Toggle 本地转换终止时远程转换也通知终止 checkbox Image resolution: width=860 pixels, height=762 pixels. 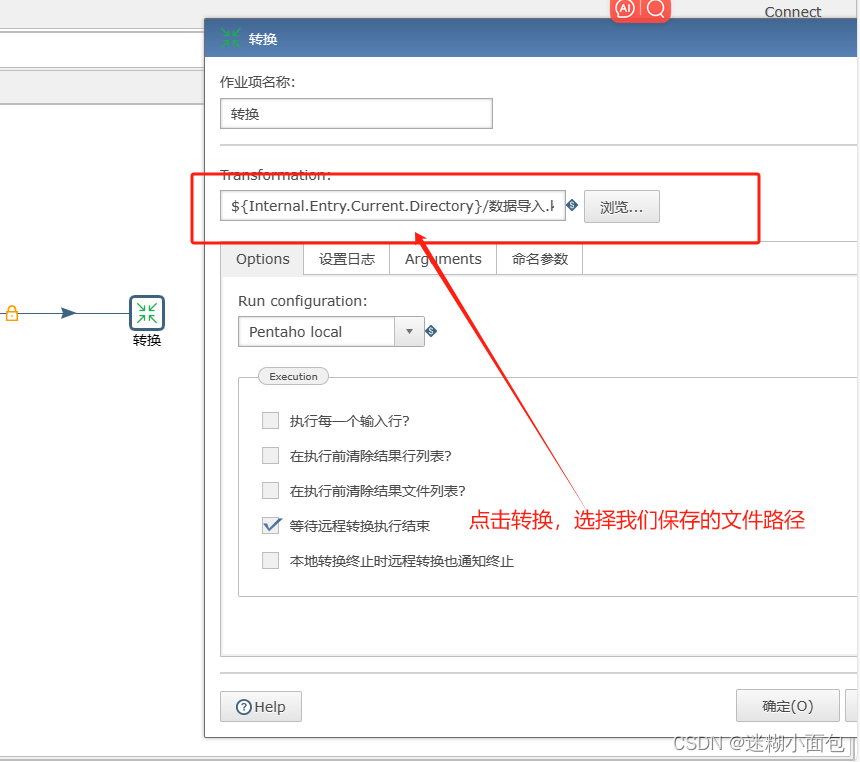pyautogui.click(x=270, y=560)
